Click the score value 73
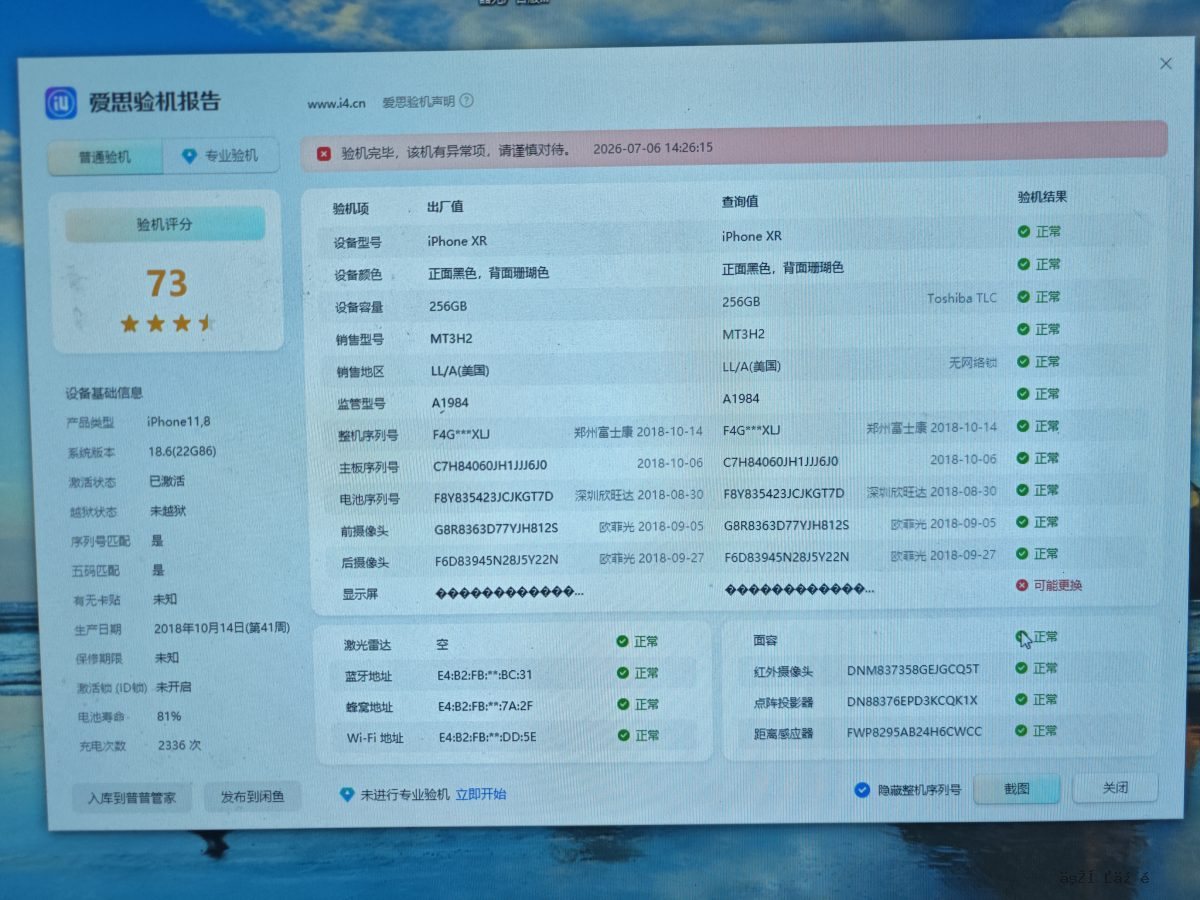 pyautogui.click(x=167, y=284)
